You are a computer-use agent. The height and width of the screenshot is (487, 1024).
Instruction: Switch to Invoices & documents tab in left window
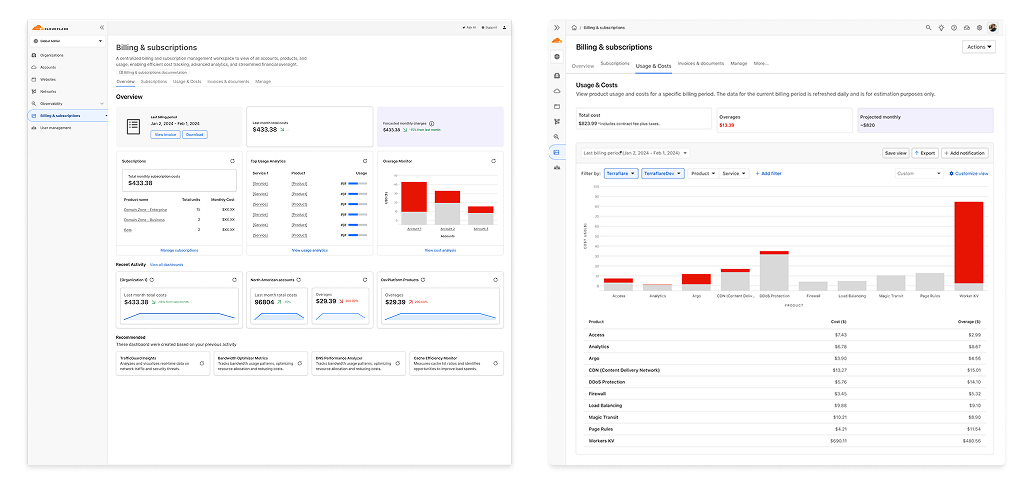click(x=228, y=82)
